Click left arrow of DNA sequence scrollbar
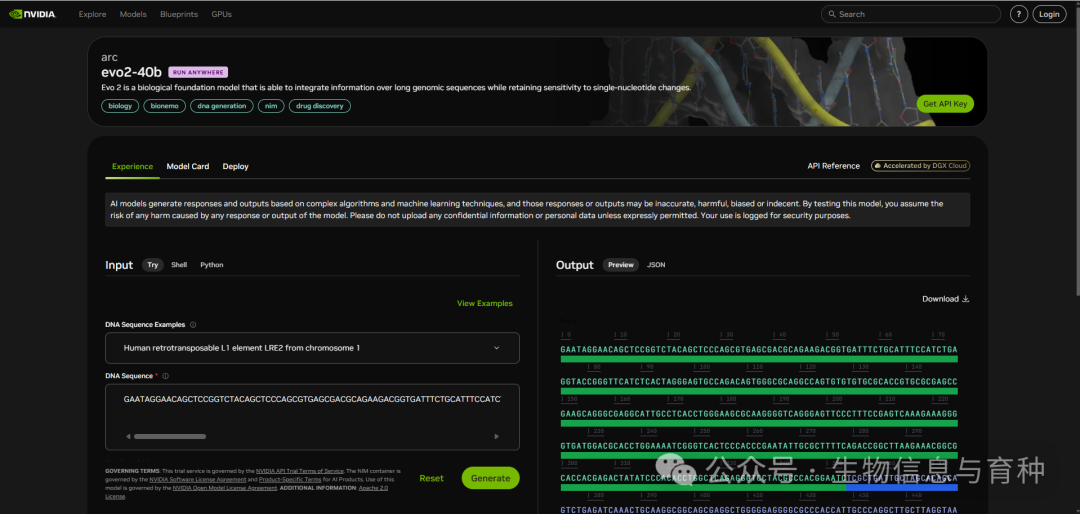The height and width of the screenshot is (514, 1080). [x=128, y=437]
